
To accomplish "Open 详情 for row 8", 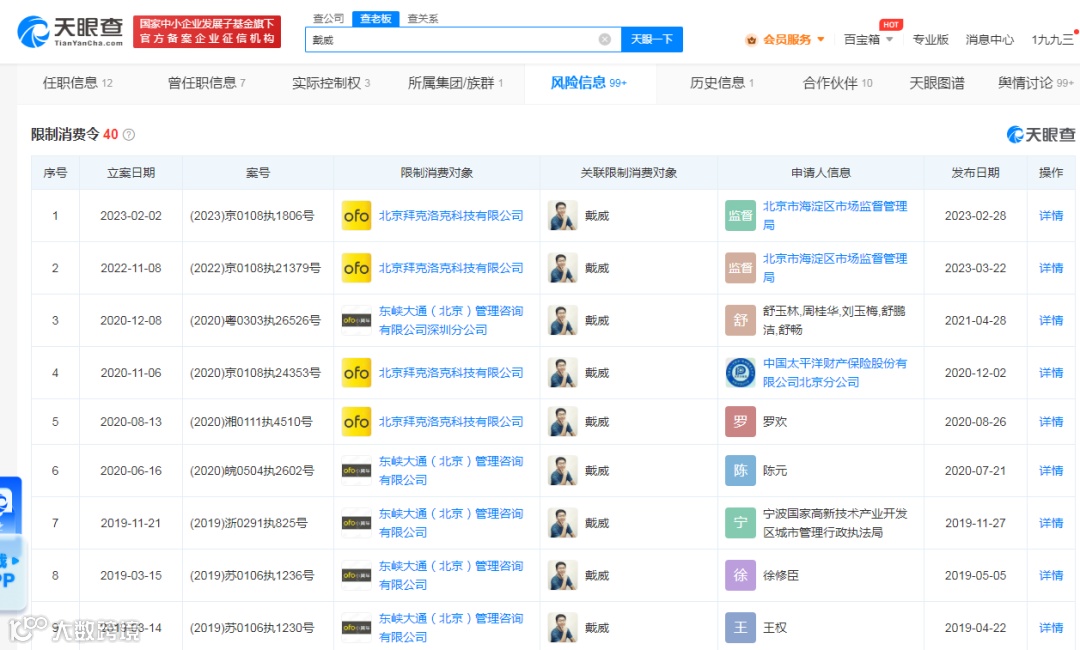I will point(1051,575).
